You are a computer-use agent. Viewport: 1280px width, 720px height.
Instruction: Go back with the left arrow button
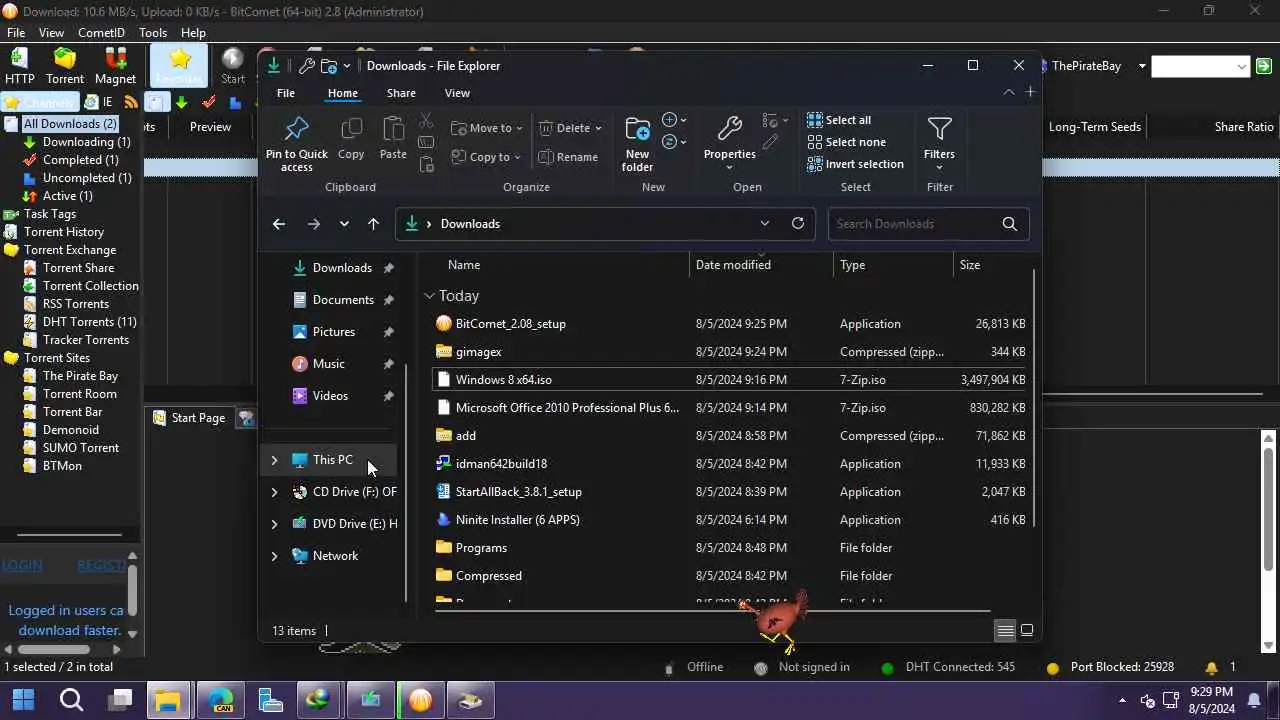(x=279, y=224)
